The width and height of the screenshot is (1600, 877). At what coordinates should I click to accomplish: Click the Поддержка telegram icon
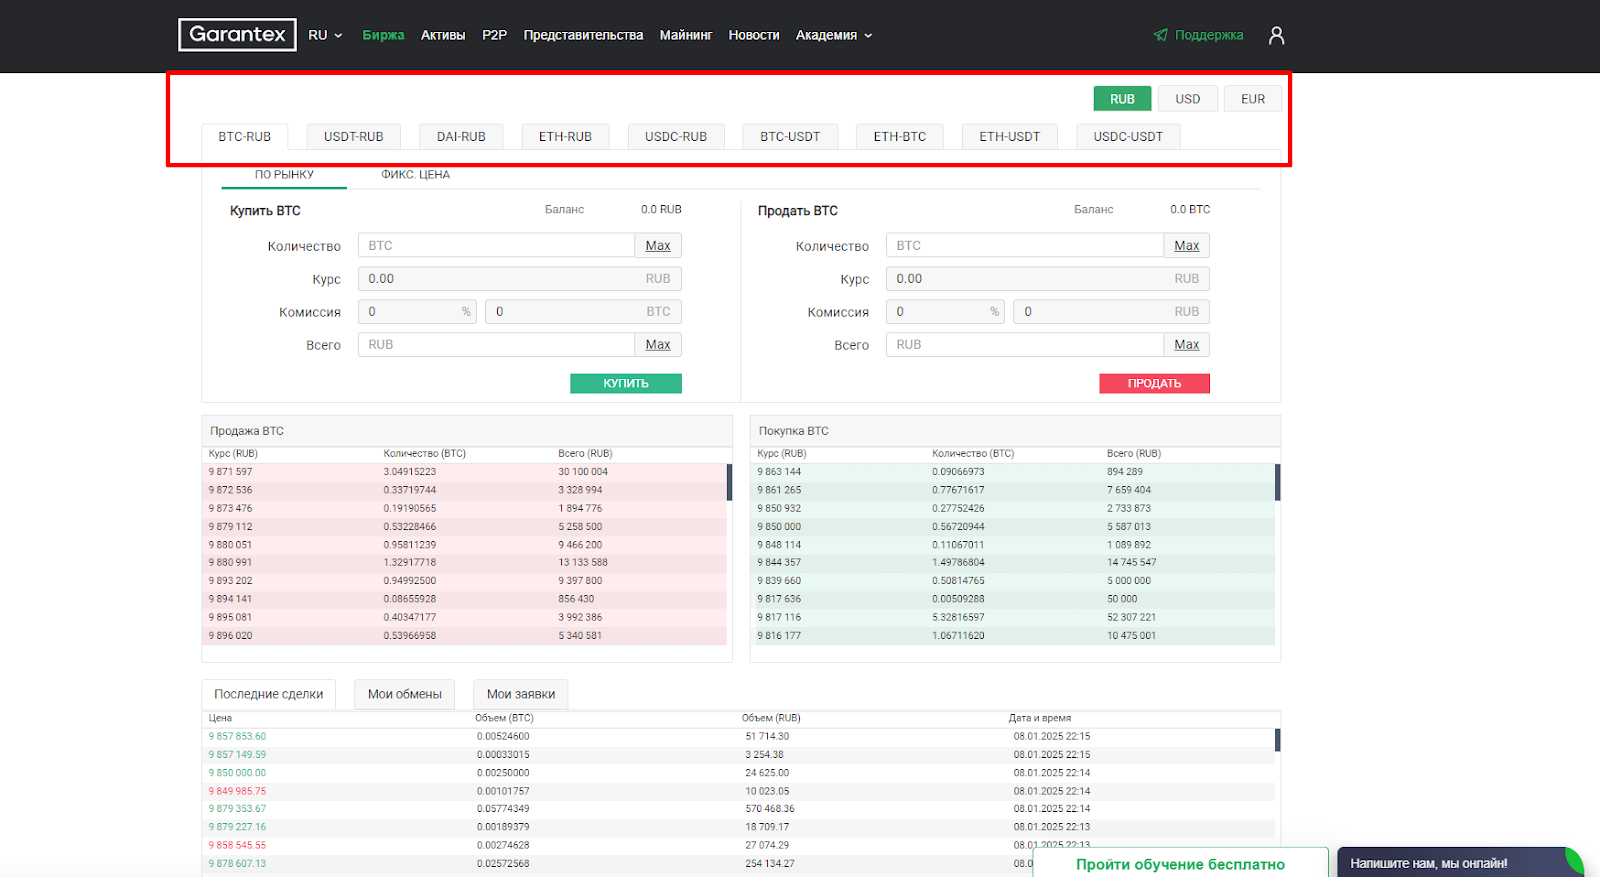click(1160, 35)
